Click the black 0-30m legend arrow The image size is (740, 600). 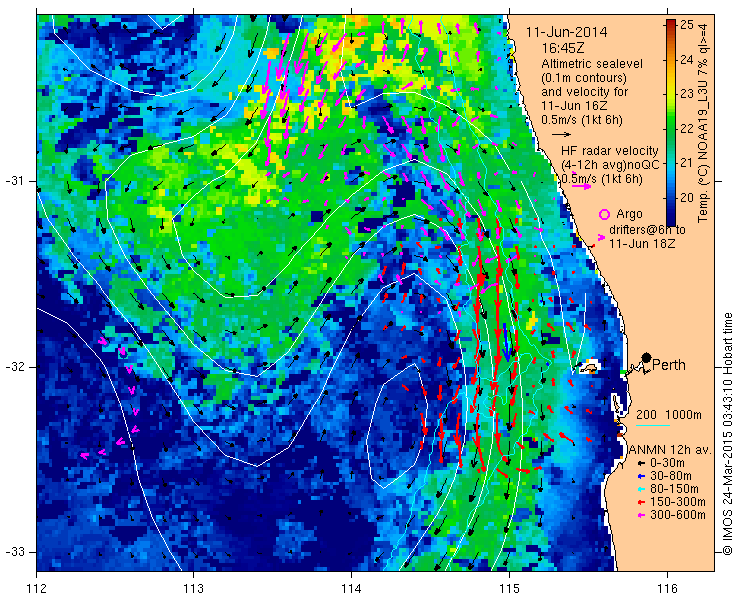tap(641, 464)
